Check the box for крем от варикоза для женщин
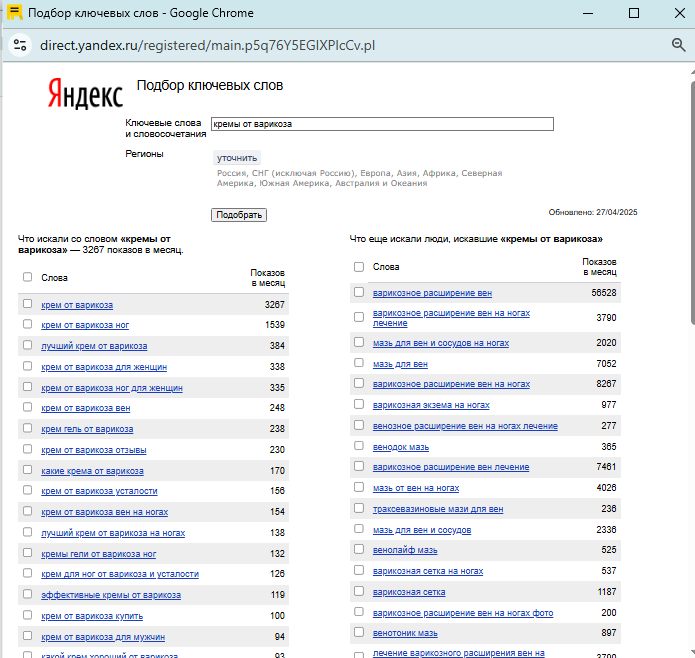This screenshot has height=658, width=695. pos(27,366)
